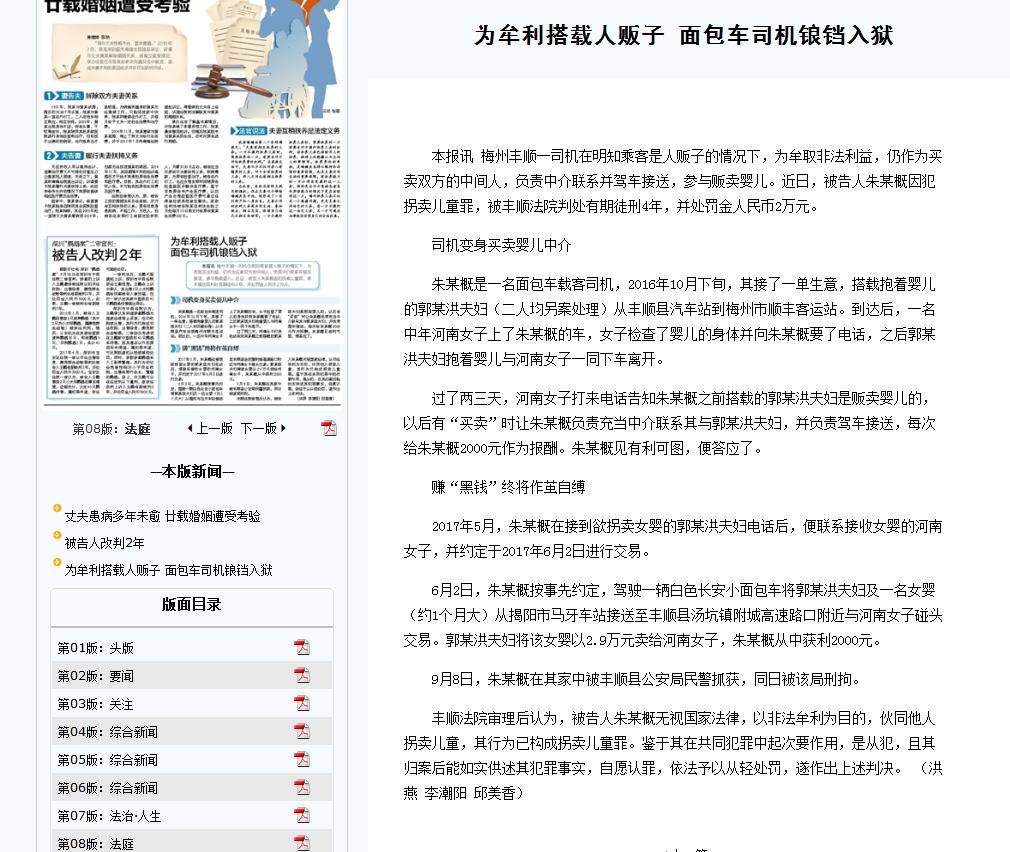Click the 本版新闻 heading

click(x=192, y=471)
